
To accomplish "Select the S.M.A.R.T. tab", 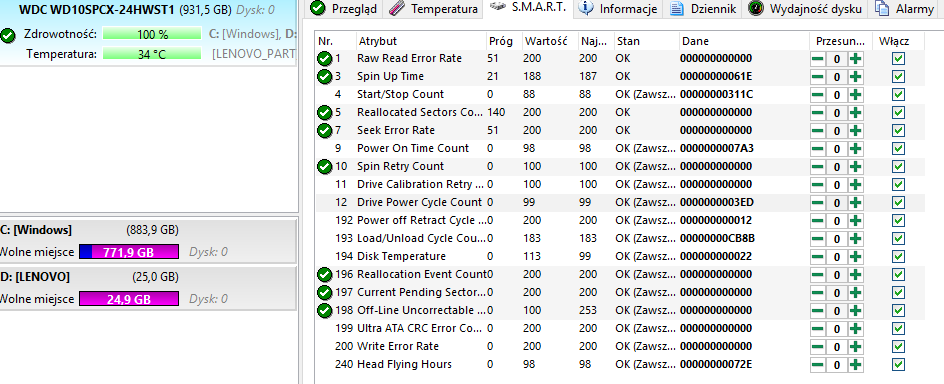I will tap(527, 7).
